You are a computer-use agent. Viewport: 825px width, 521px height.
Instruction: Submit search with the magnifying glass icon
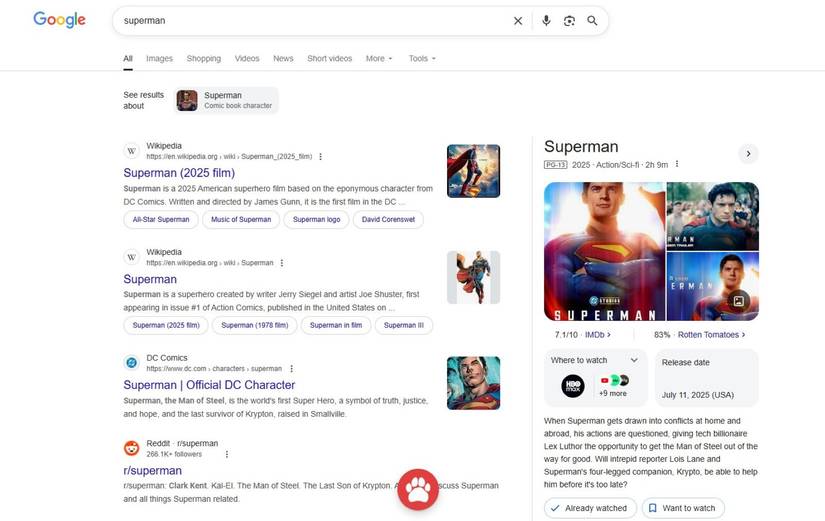(x=592, y=21)
